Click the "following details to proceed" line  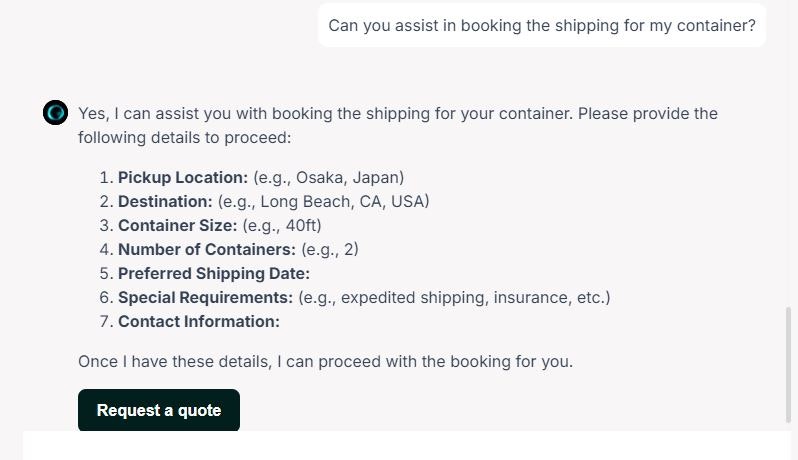pyautogui.click(x=185, y=137)
